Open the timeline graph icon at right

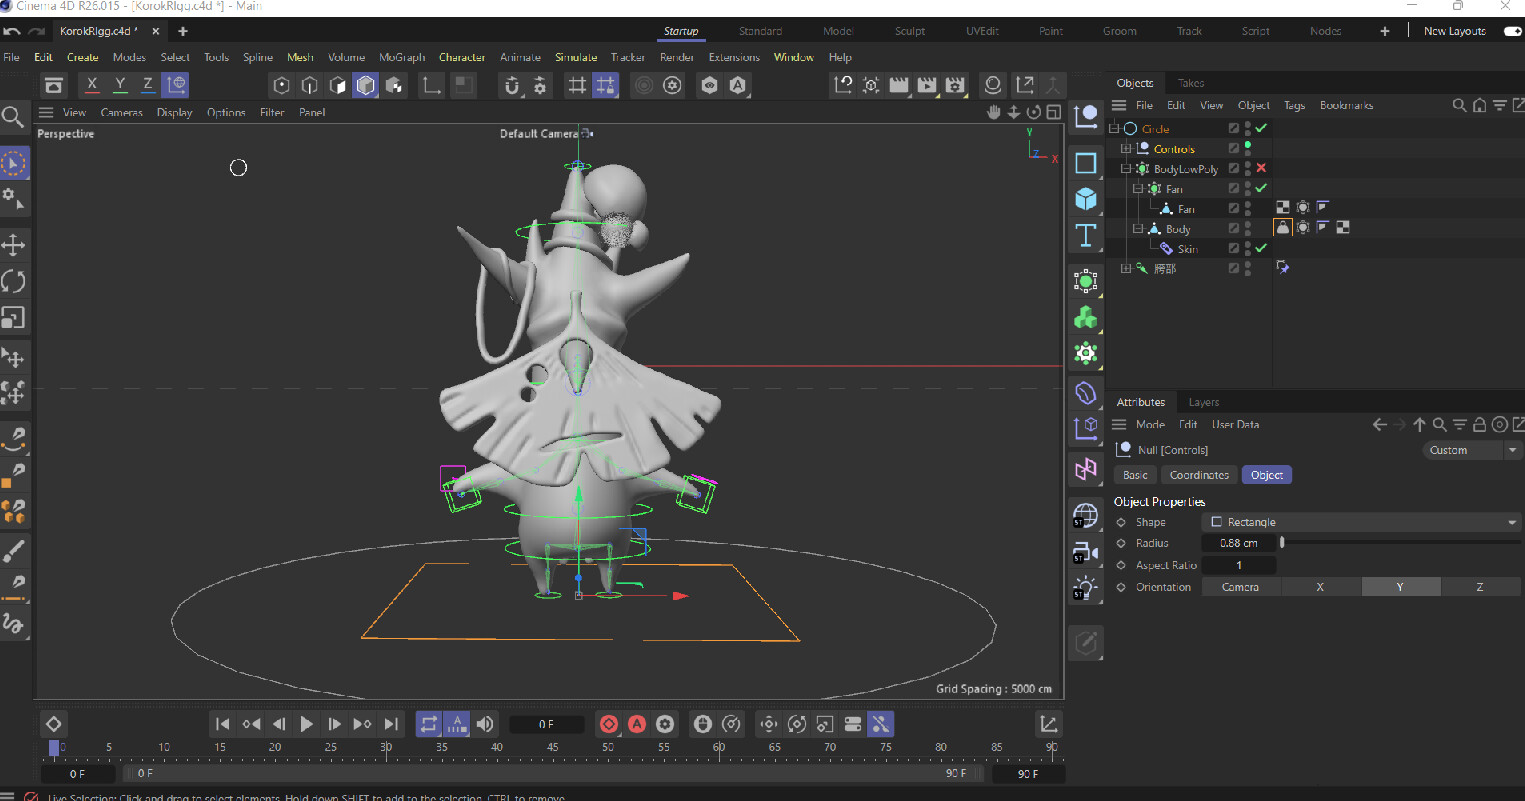pyautogui.click(x=1049, y=724)
